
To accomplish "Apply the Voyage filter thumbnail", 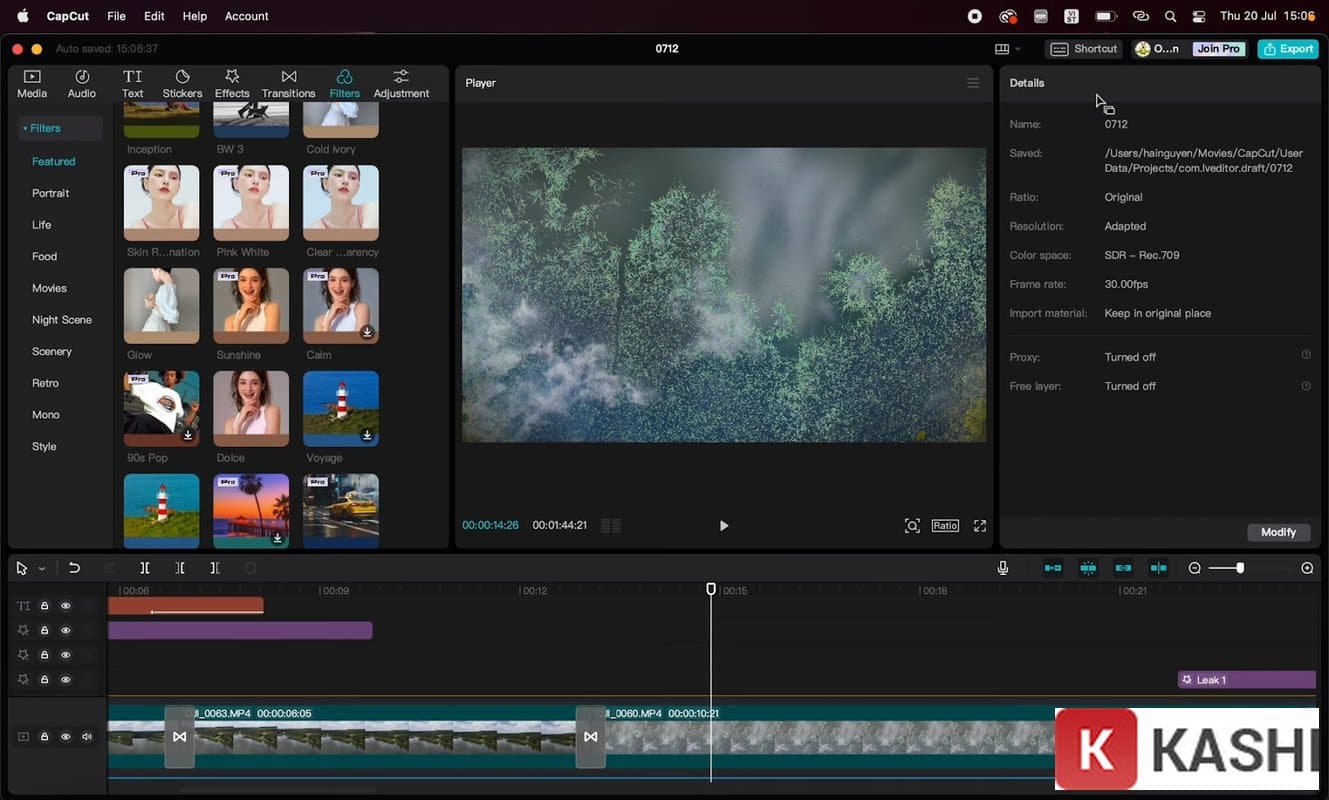I will 340,407.
